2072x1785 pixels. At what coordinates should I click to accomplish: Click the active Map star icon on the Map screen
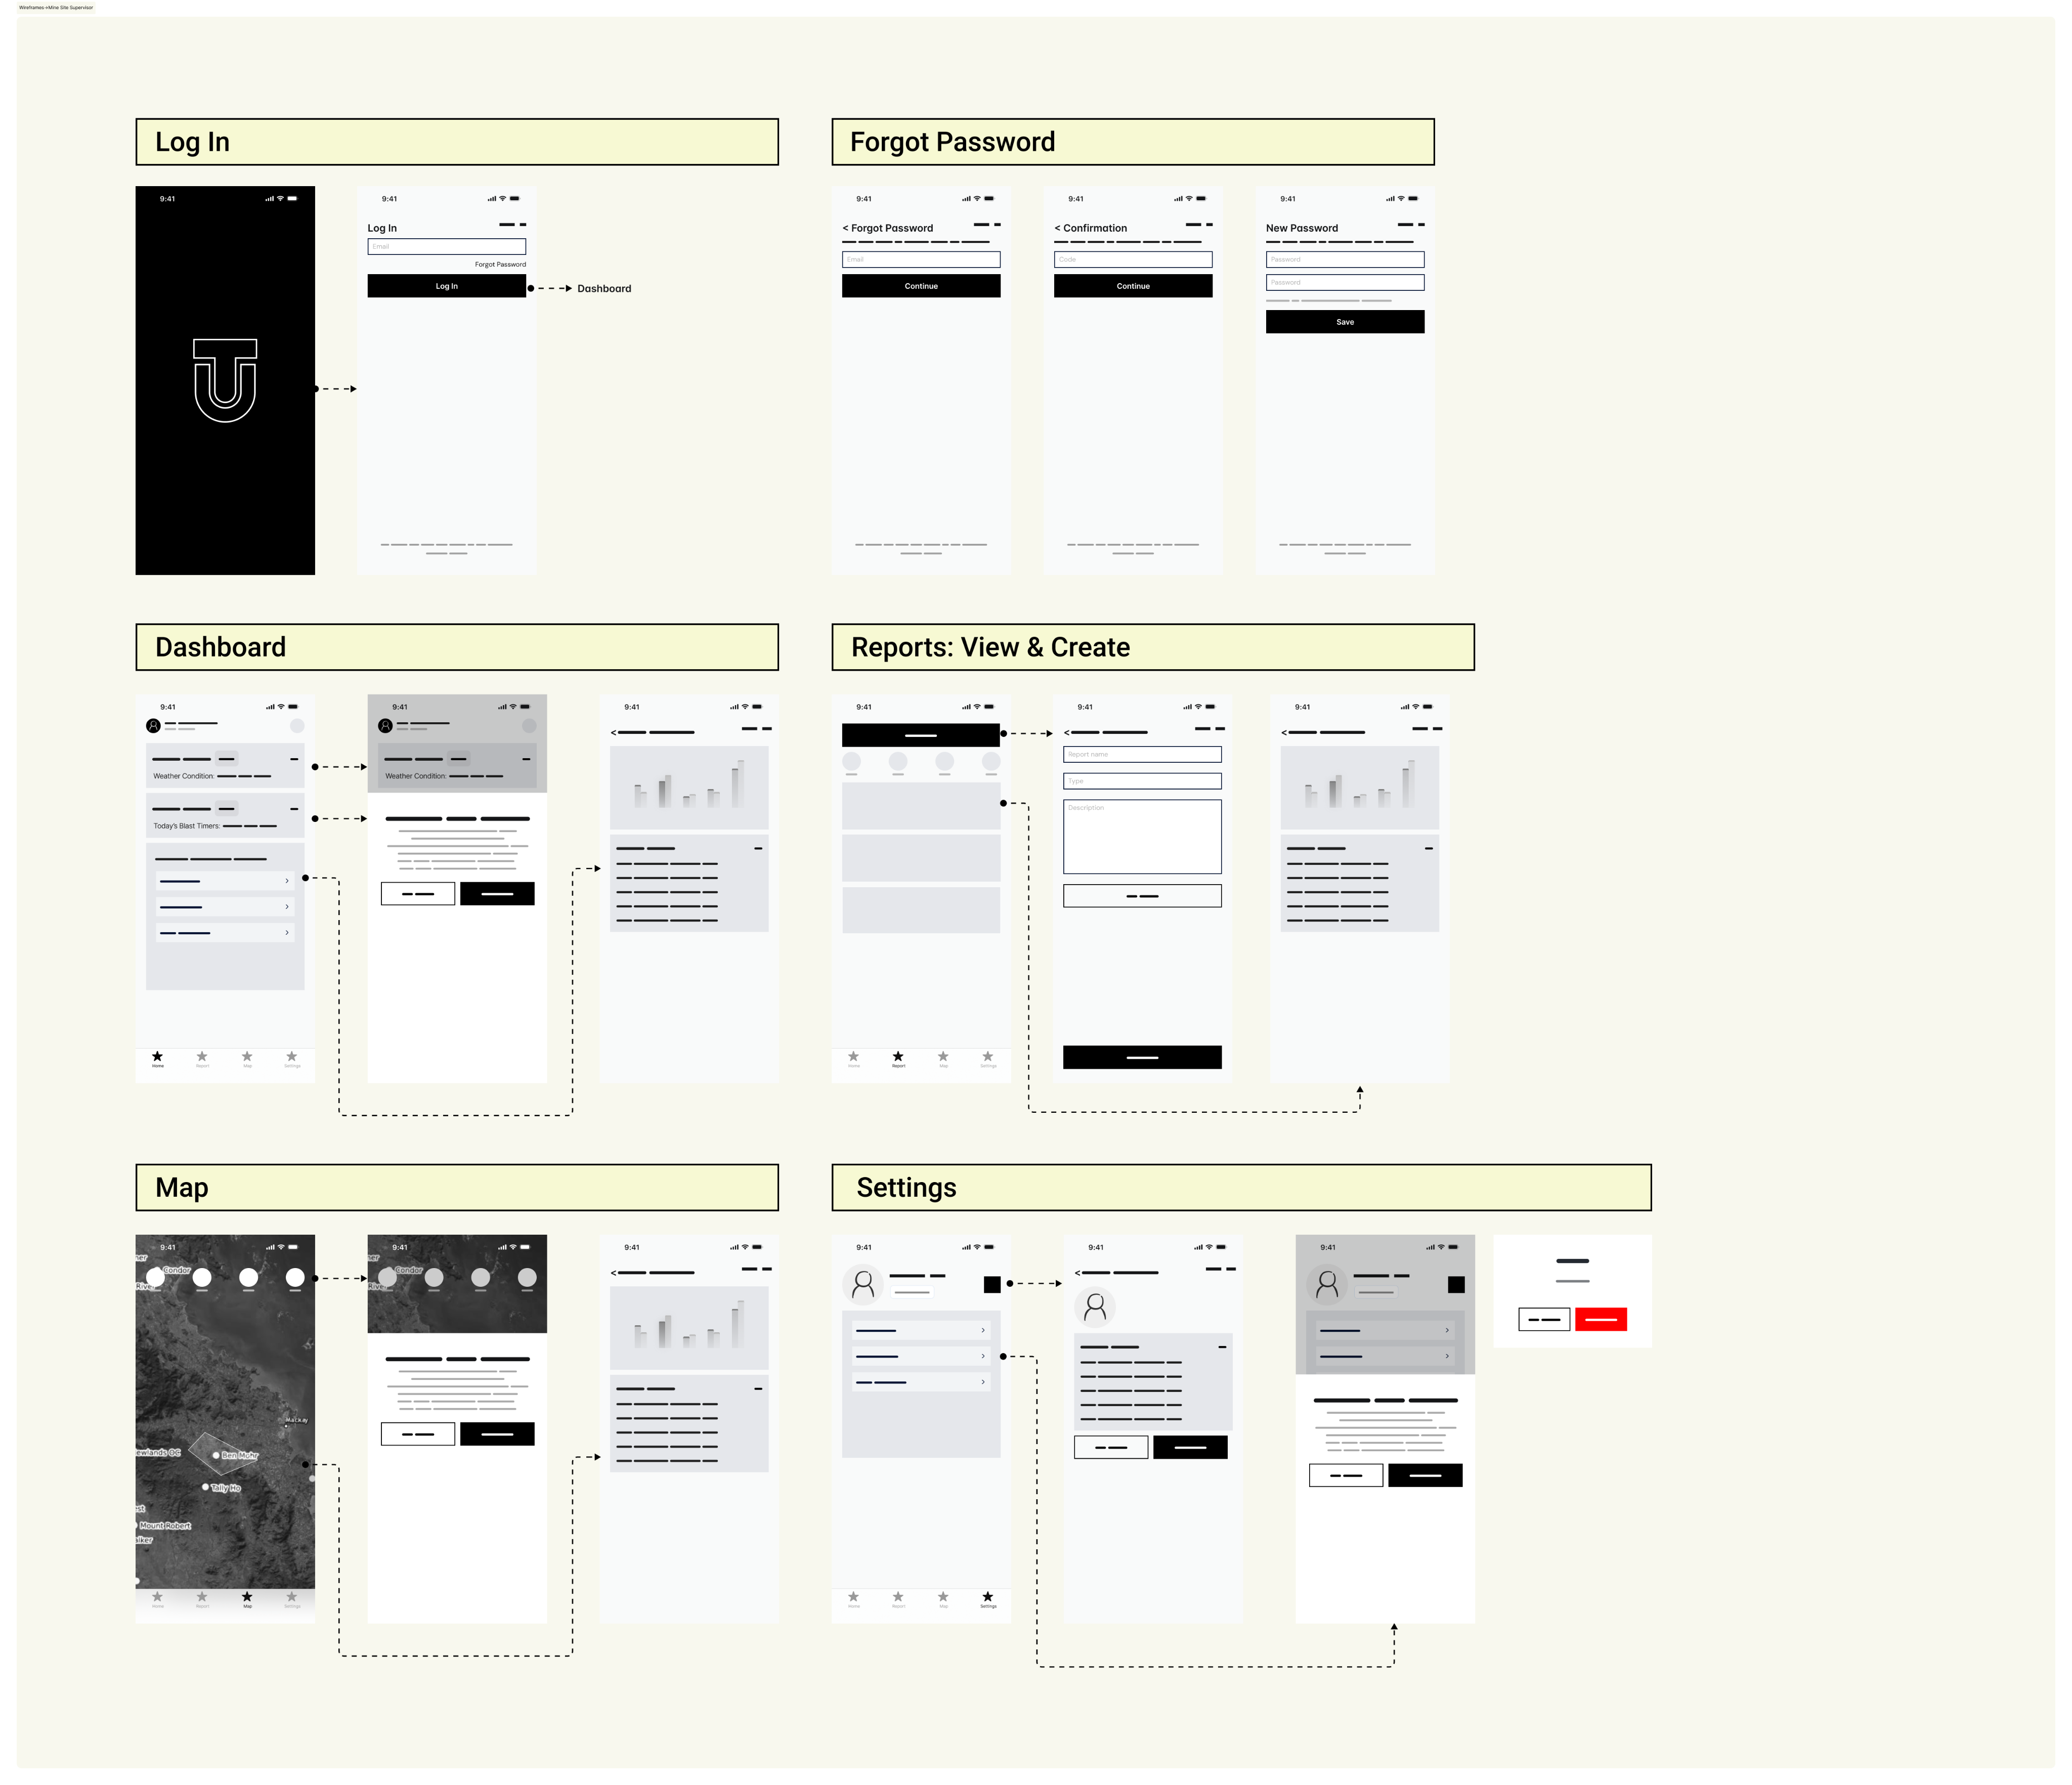tap(247, 1598)
